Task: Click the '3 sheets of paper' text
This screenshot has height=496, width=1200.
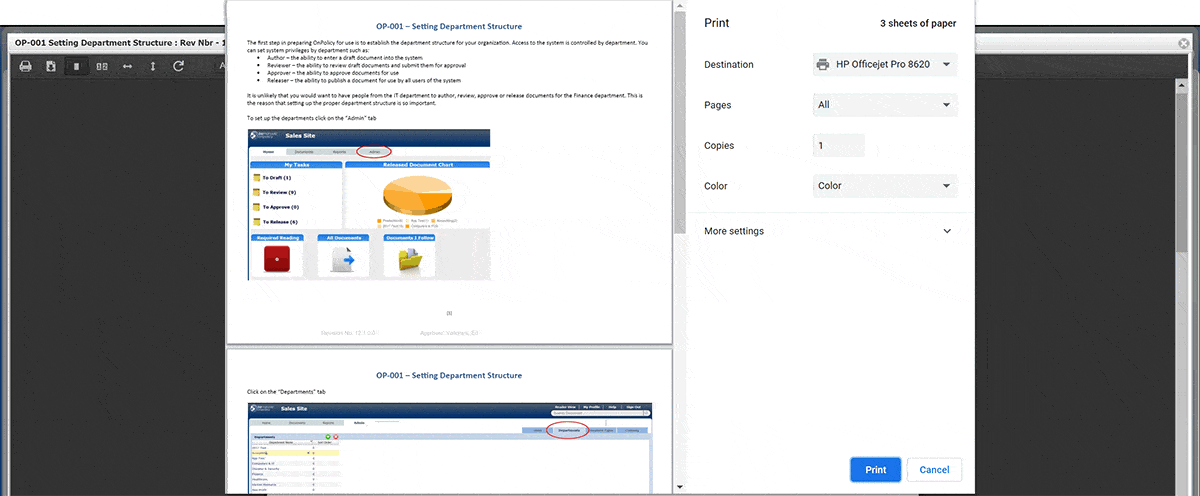Action: pyautogui.click(x=918, y=23)
